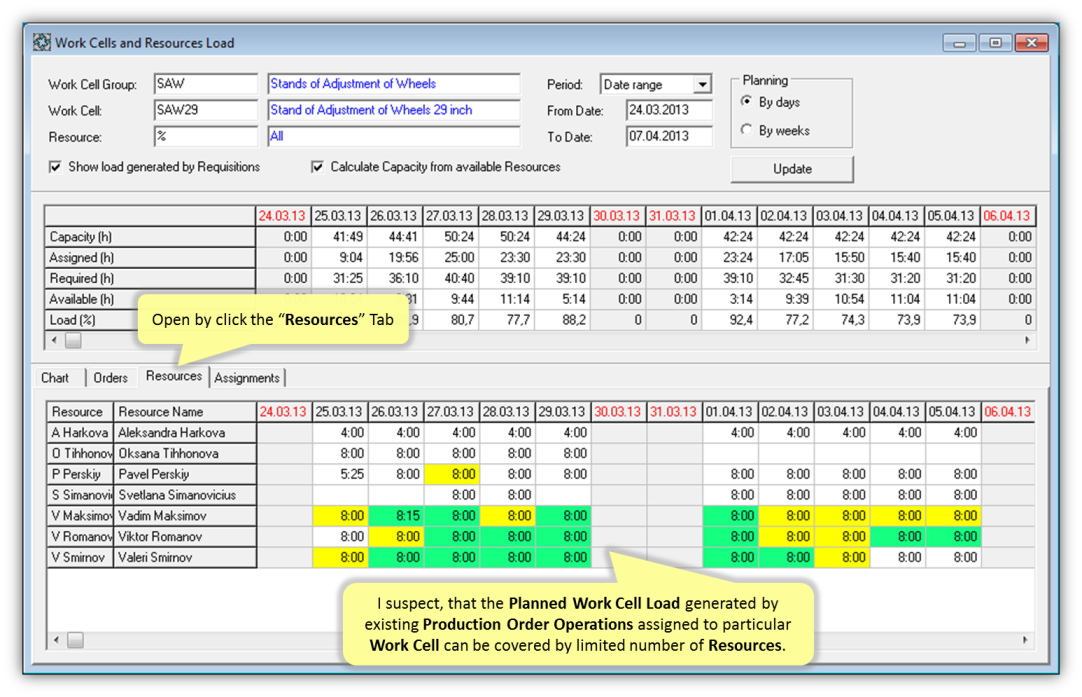Click the application icon in the title bar
Image resolution: width=1082 pixels, height=697 pixels.
41,42
